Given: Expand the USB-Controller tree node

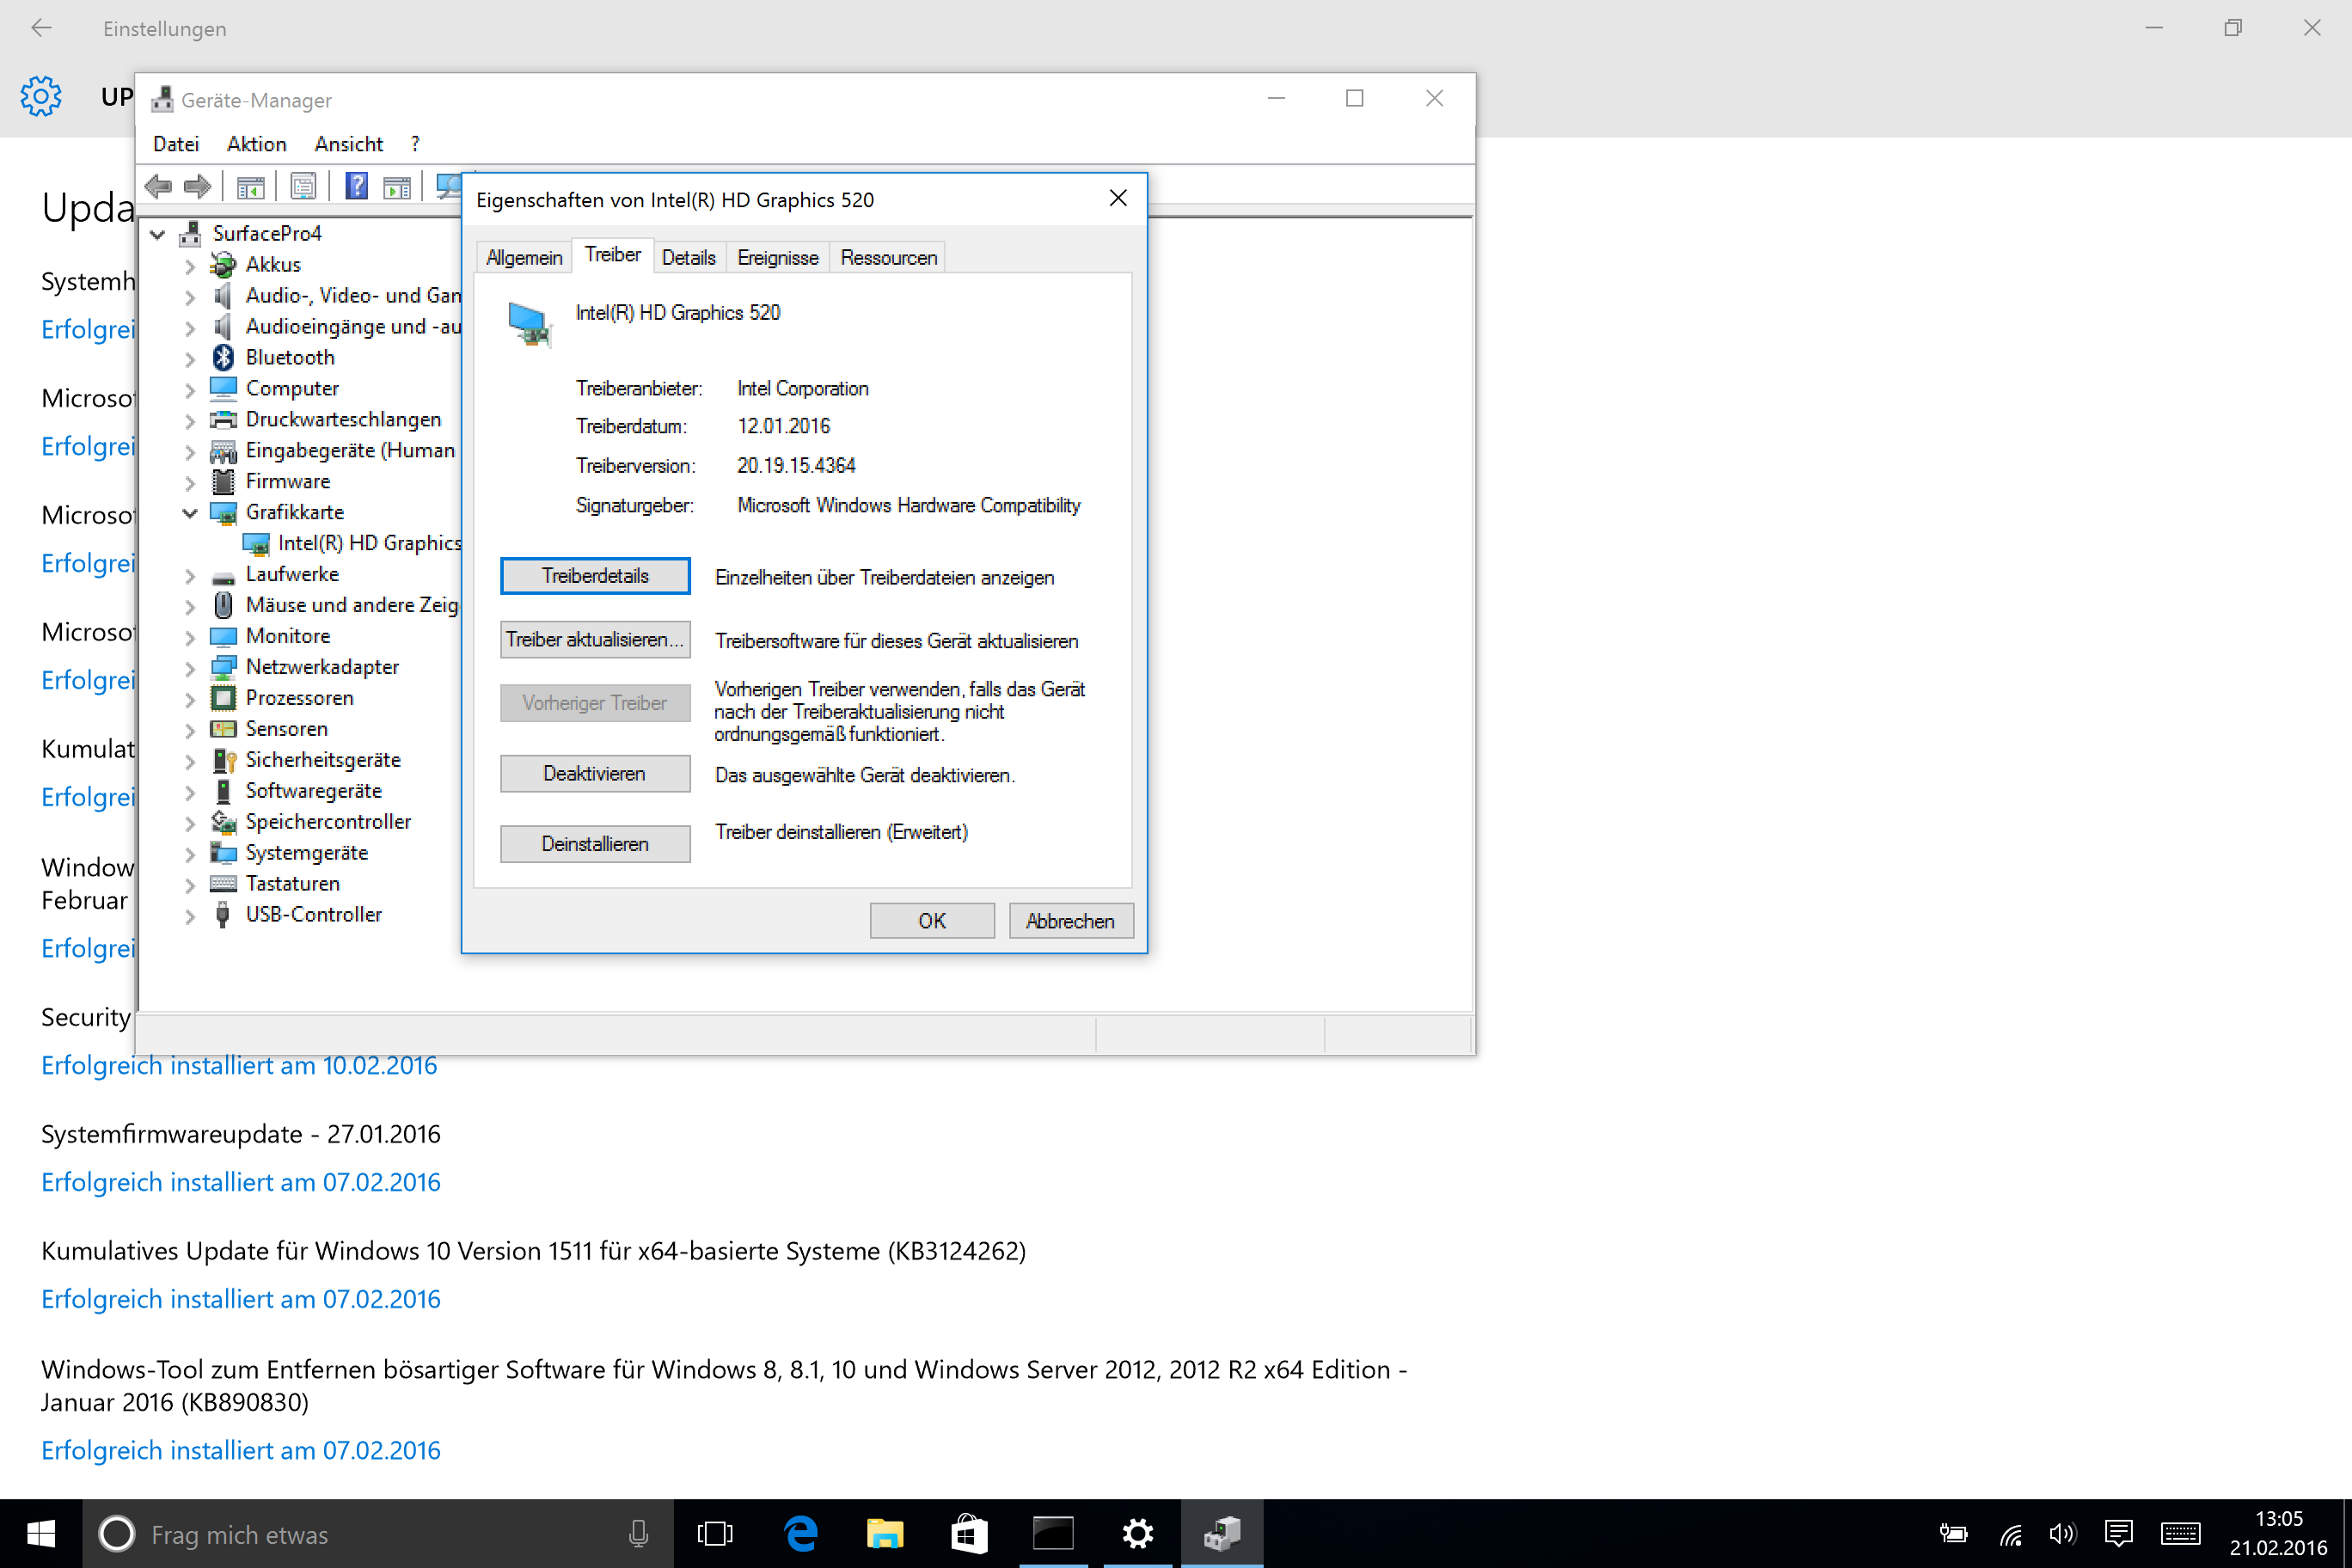Looking at the screenshot, I should (x=190, y=916).
